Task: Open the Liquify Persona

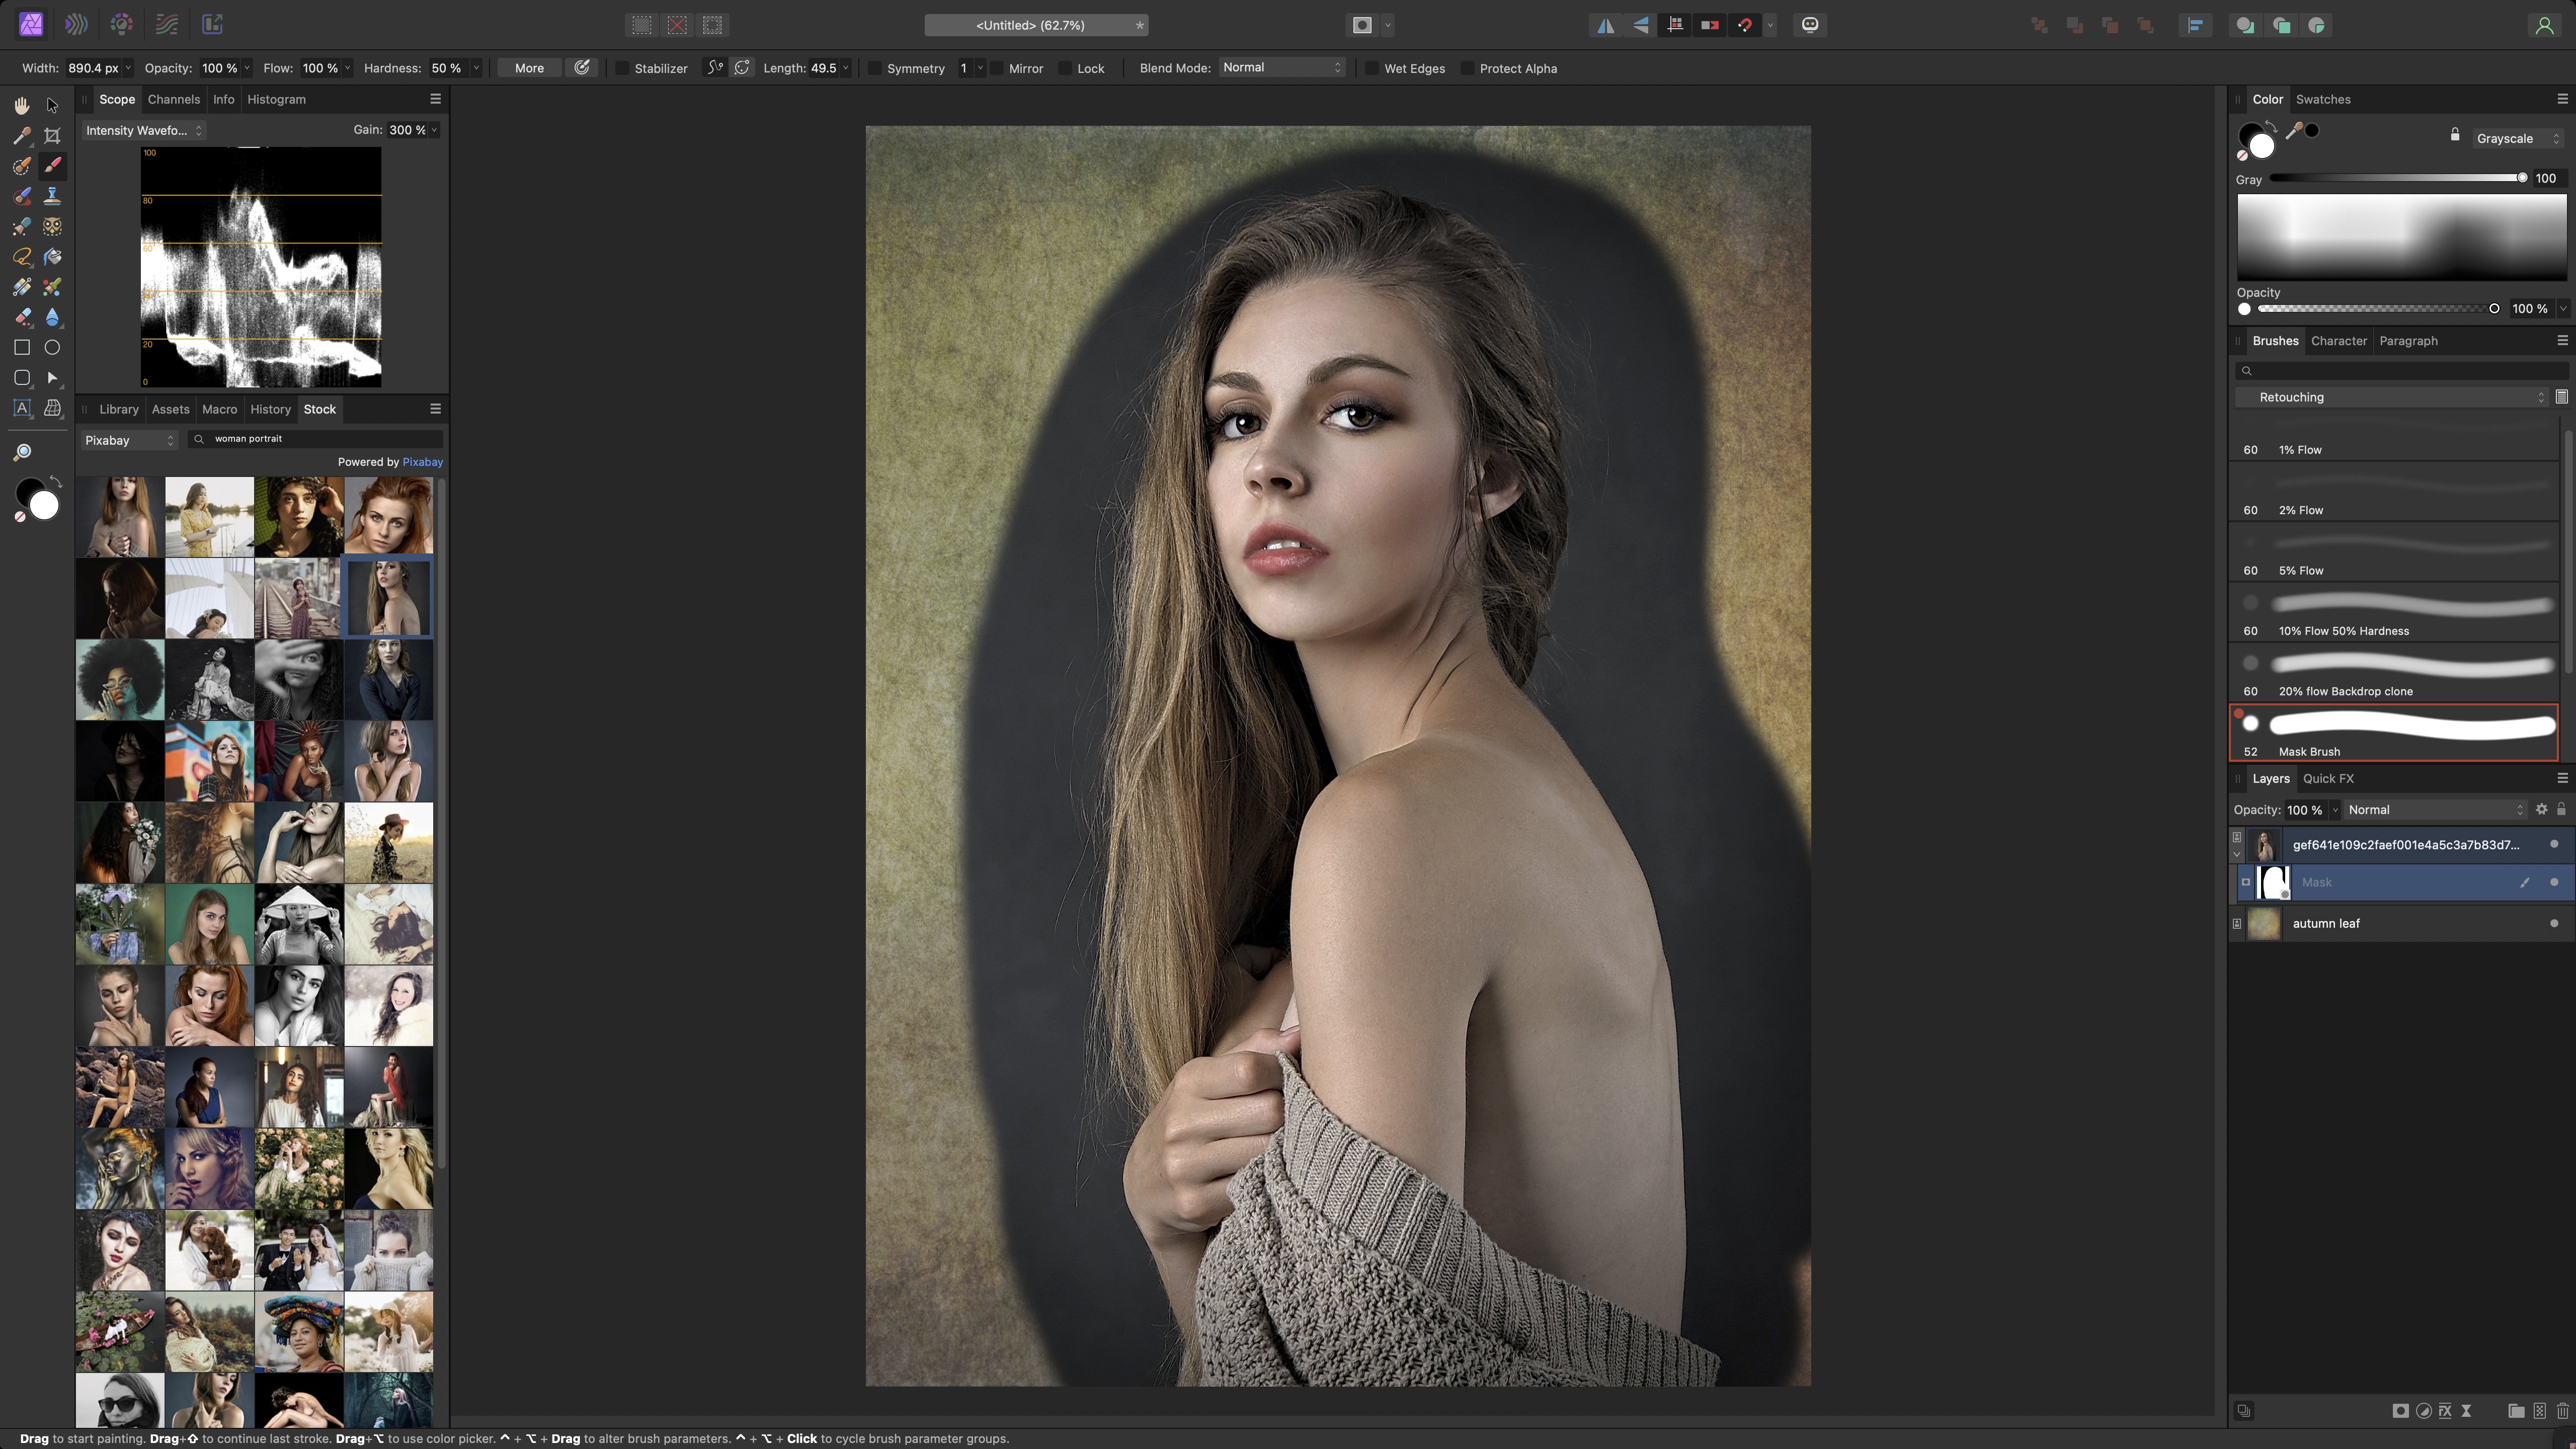Action: [76, 24]
